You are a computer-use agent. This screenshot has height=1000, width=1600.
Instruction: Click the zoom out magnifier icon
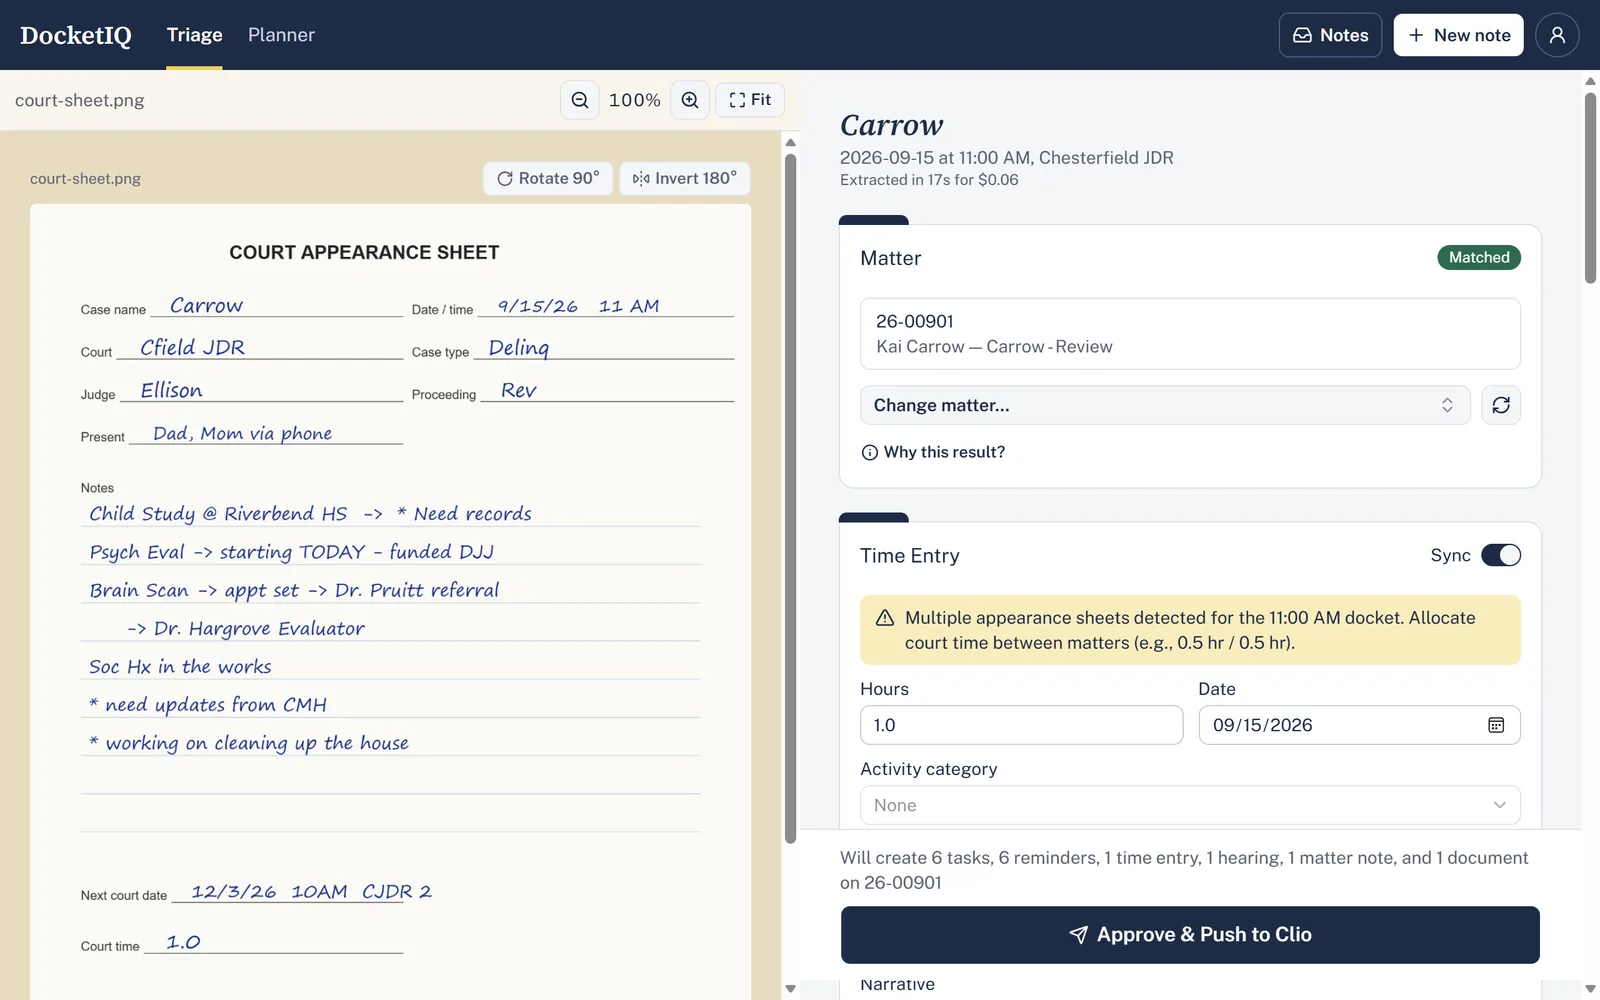point(580,100)
